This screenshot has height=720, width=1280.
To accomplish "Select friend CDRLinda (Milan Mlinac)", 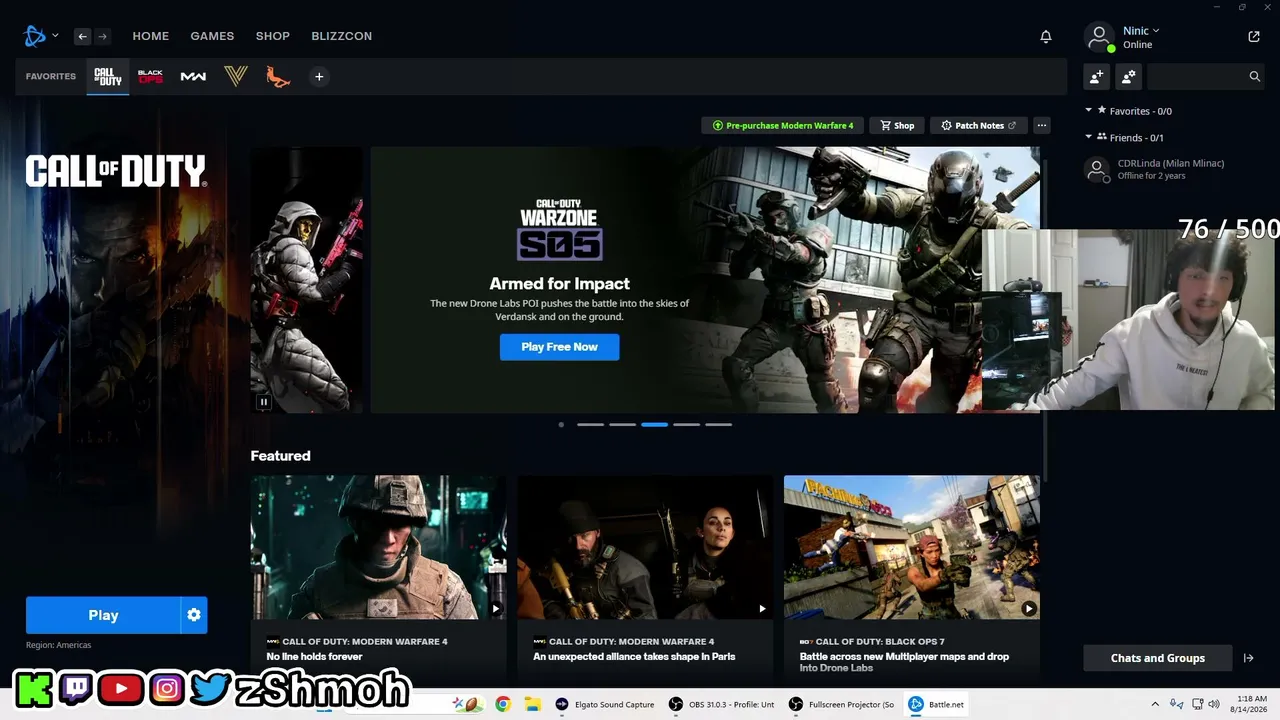I will point(1172,169).
